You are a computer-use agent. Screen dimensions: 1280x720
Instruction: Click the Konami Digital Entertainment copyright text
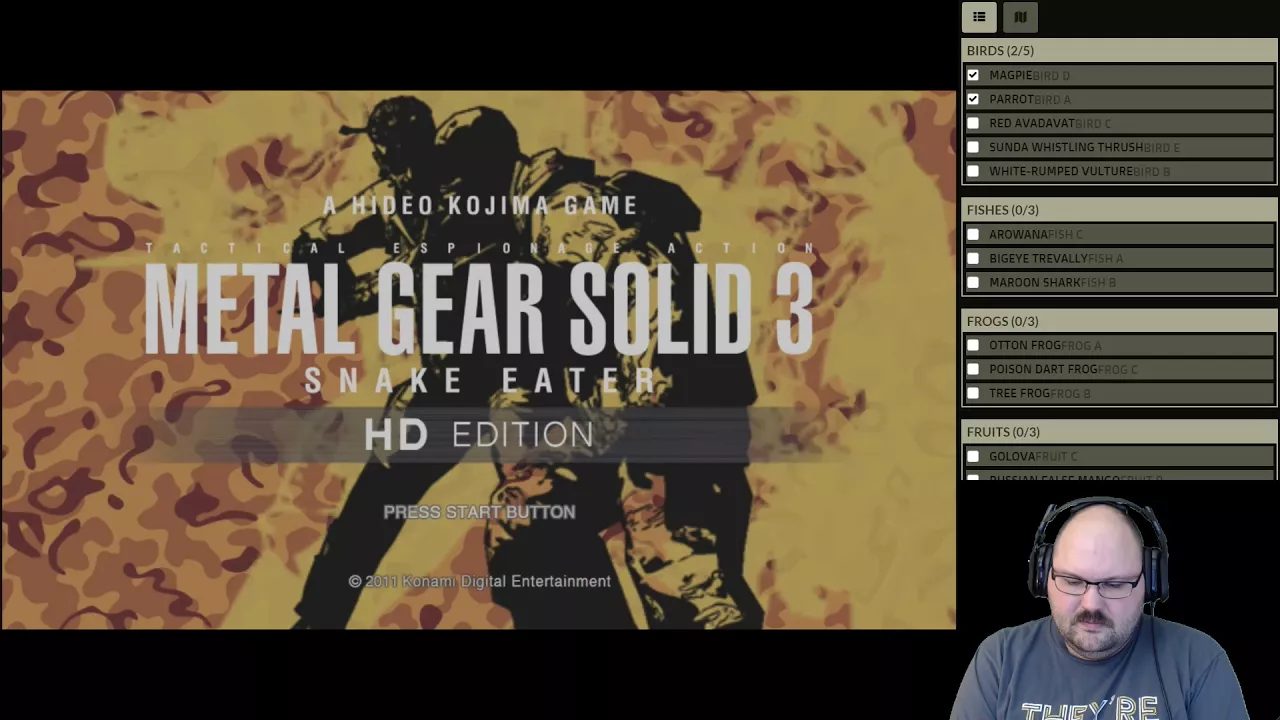[x=479, y=581]
